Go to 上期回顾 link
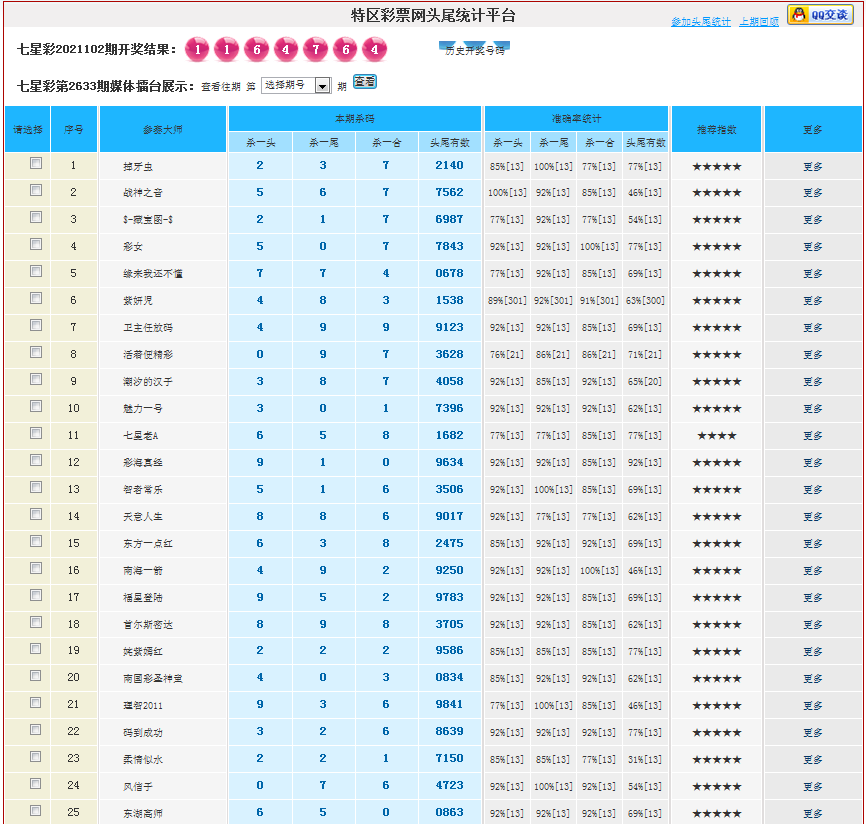 (759, 22)
